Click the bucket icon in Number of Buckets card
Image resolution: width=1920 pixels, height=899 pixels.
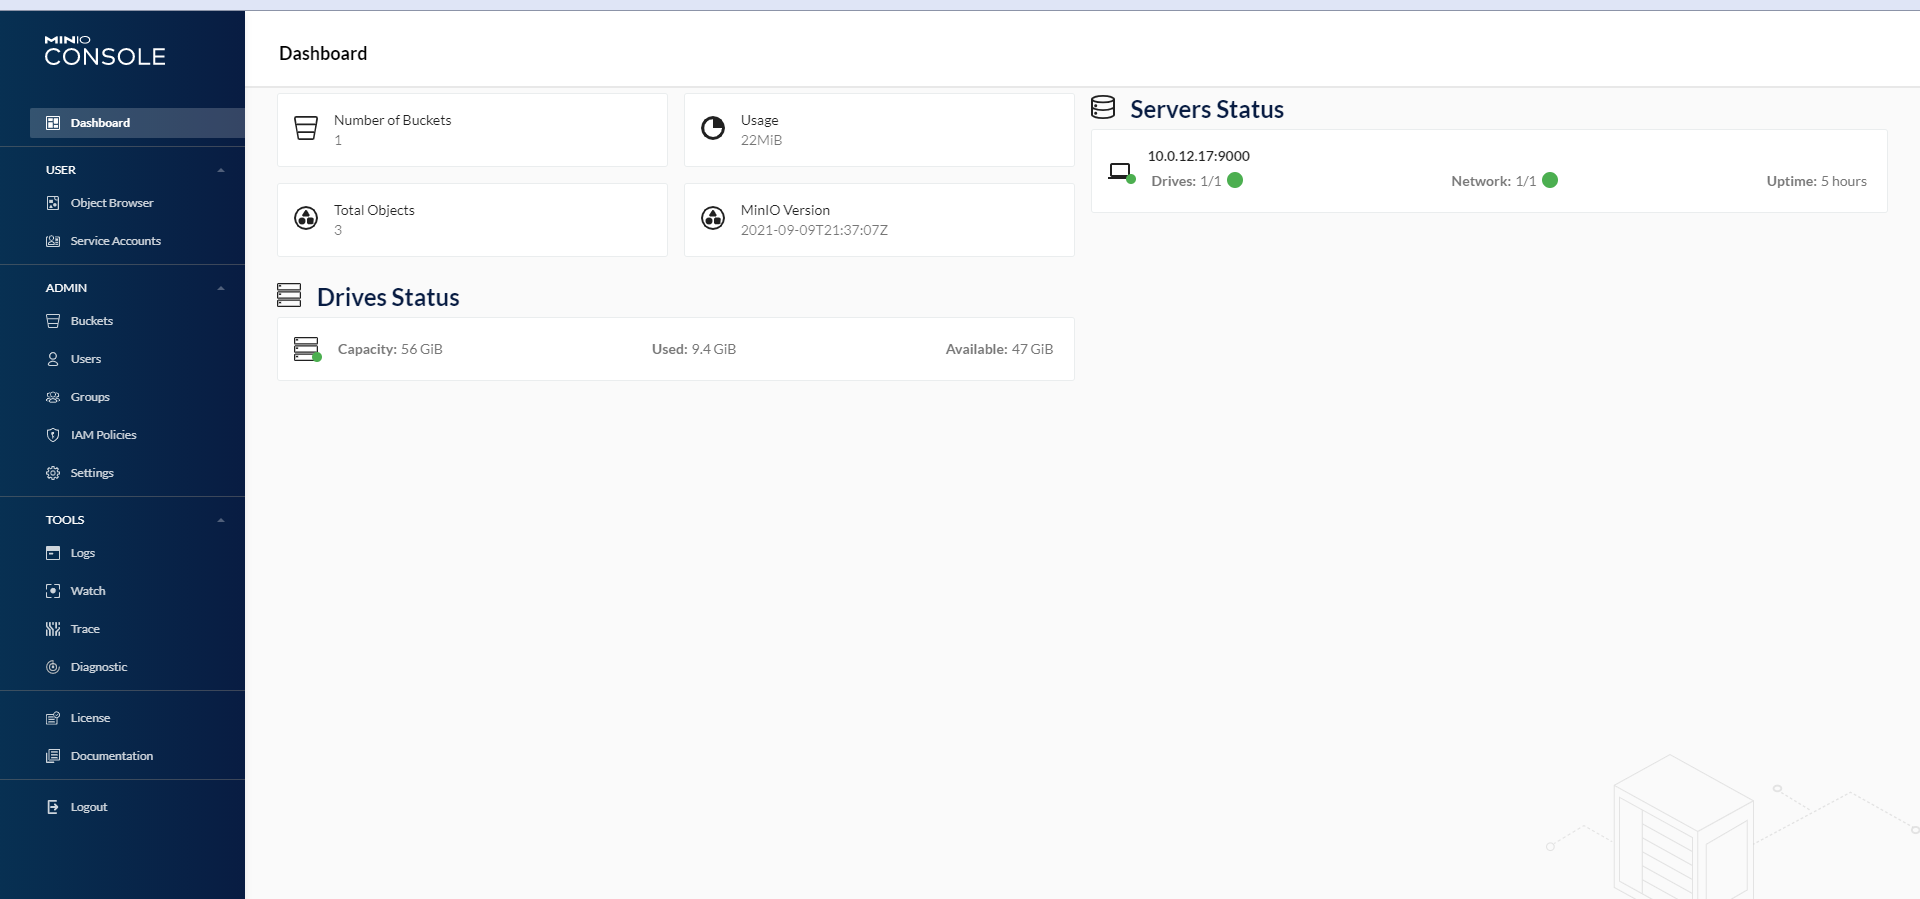click(x=306, y=128)
